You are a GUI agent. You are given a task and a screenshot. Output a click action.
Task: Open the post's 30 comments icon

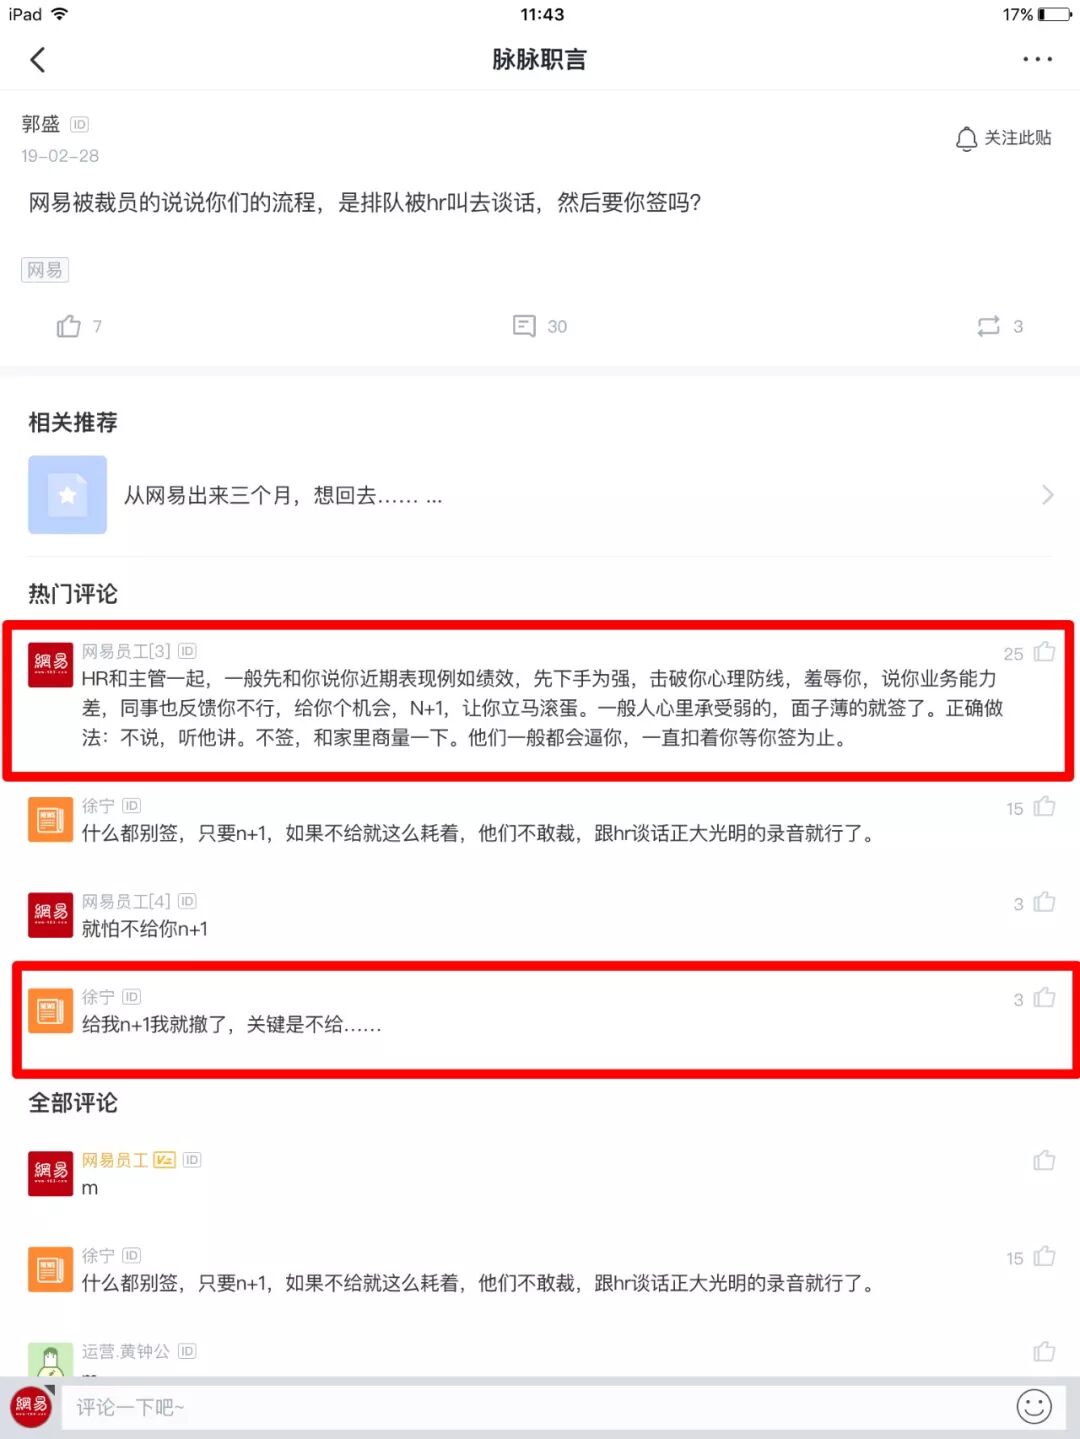[525, 326]
